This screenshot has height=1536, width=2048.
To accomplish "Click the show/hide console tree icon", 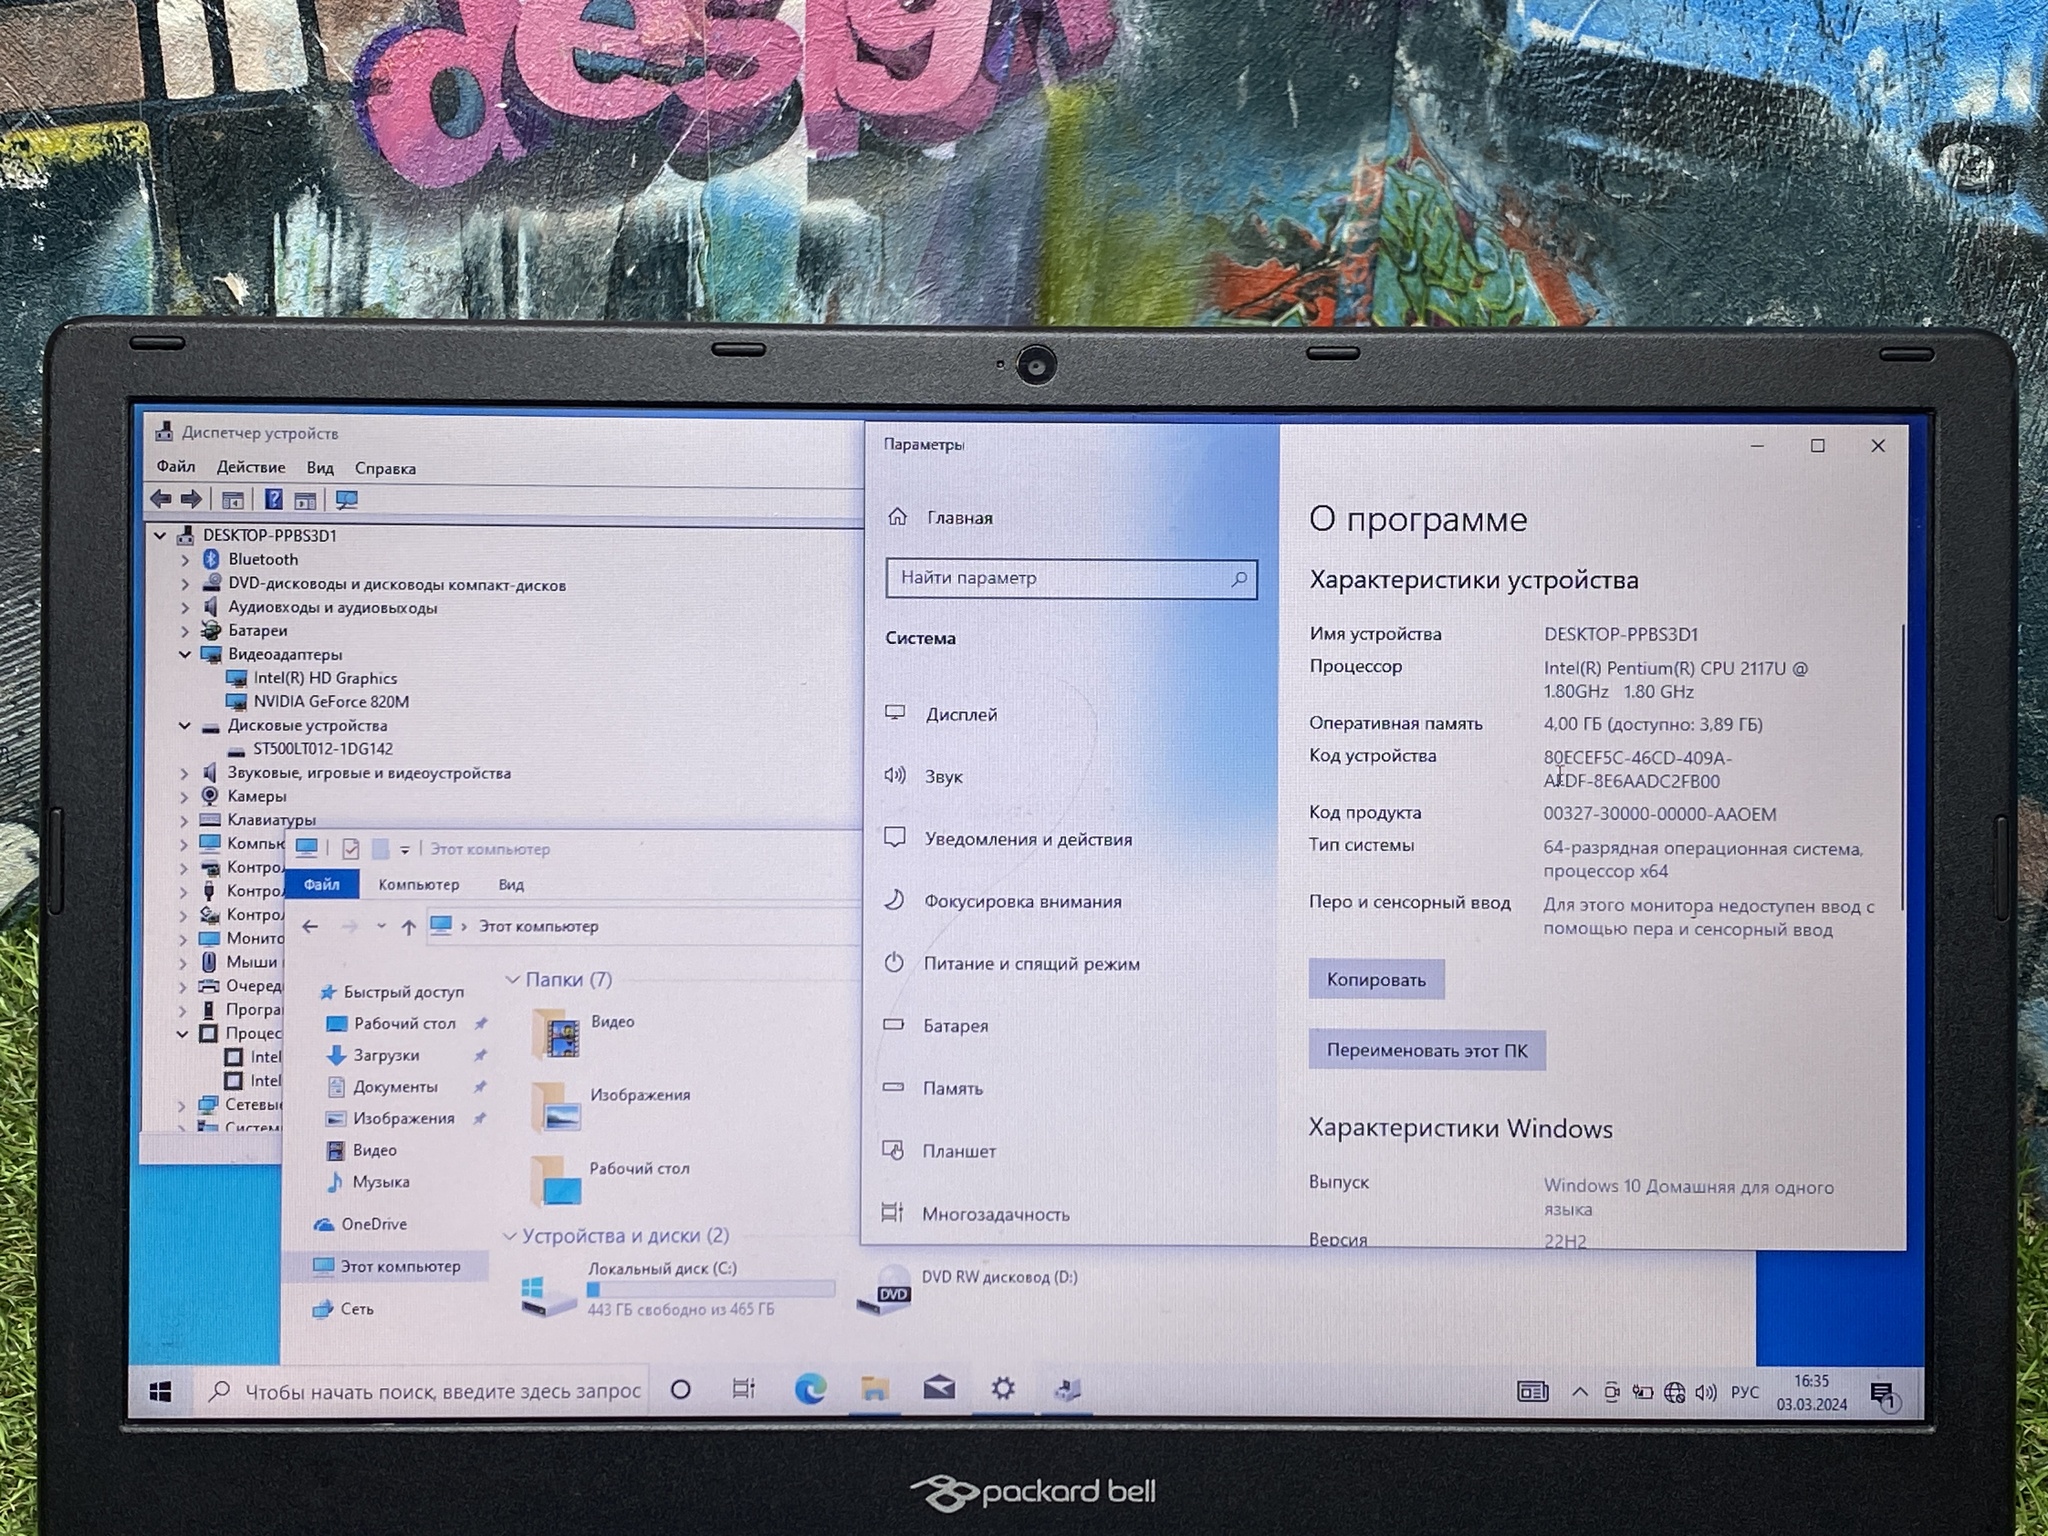I will [233, 500].
